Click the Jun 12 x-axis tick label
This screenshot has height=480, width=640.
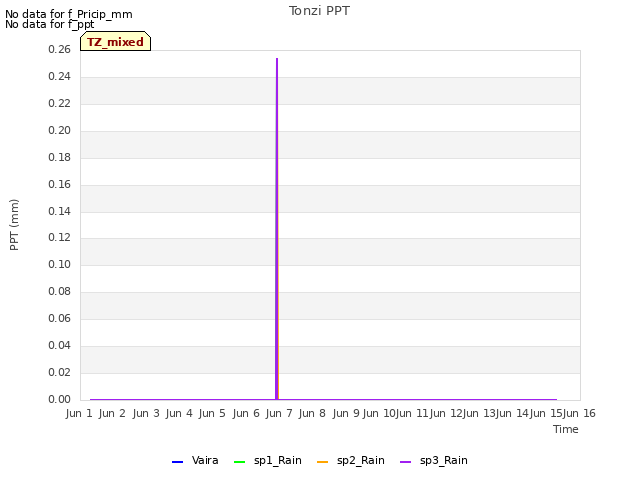point(446,413)
